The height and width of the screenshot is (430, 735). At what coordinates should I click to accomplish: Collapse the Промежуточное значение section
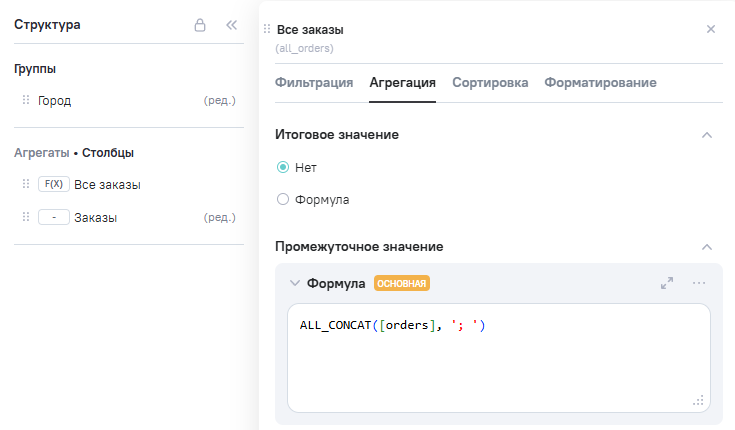[707, 246]
